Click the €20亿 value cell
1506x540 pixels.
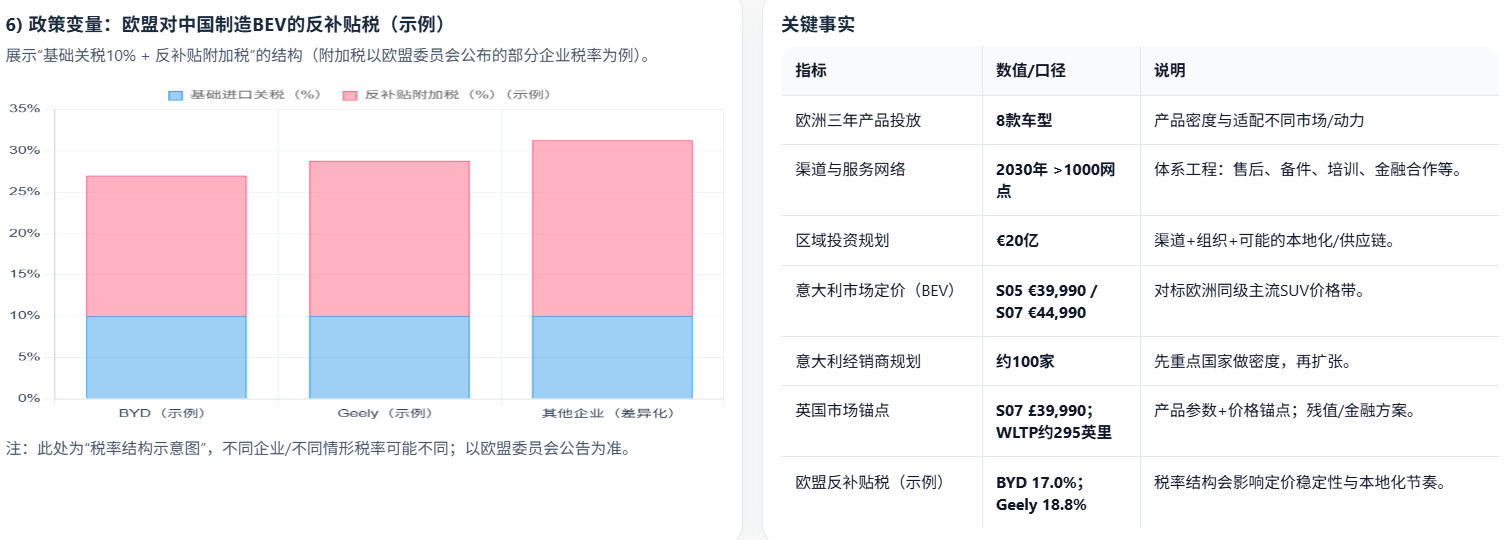1018,240
